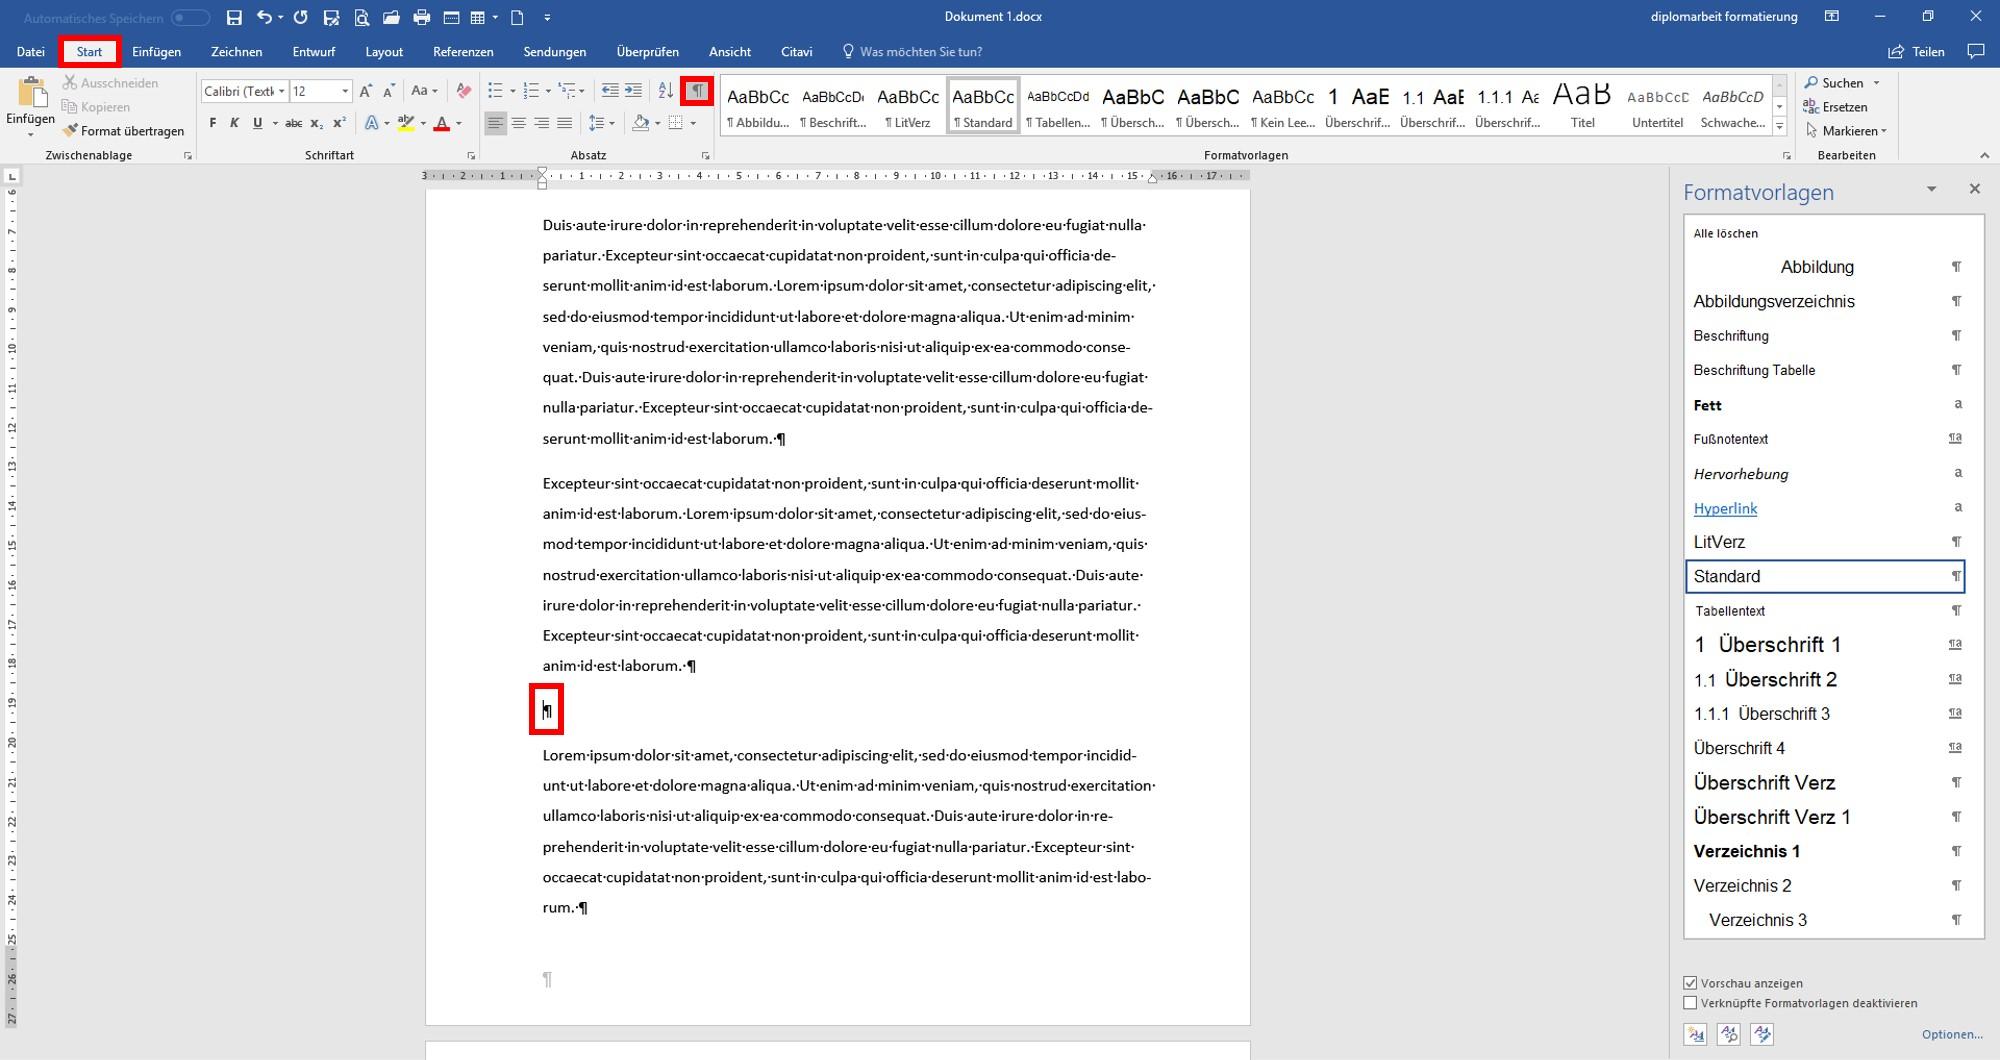Expand the styles gallery more arrow
This screenshot has height=1060, width=2000.
[x=1779, y=126]
